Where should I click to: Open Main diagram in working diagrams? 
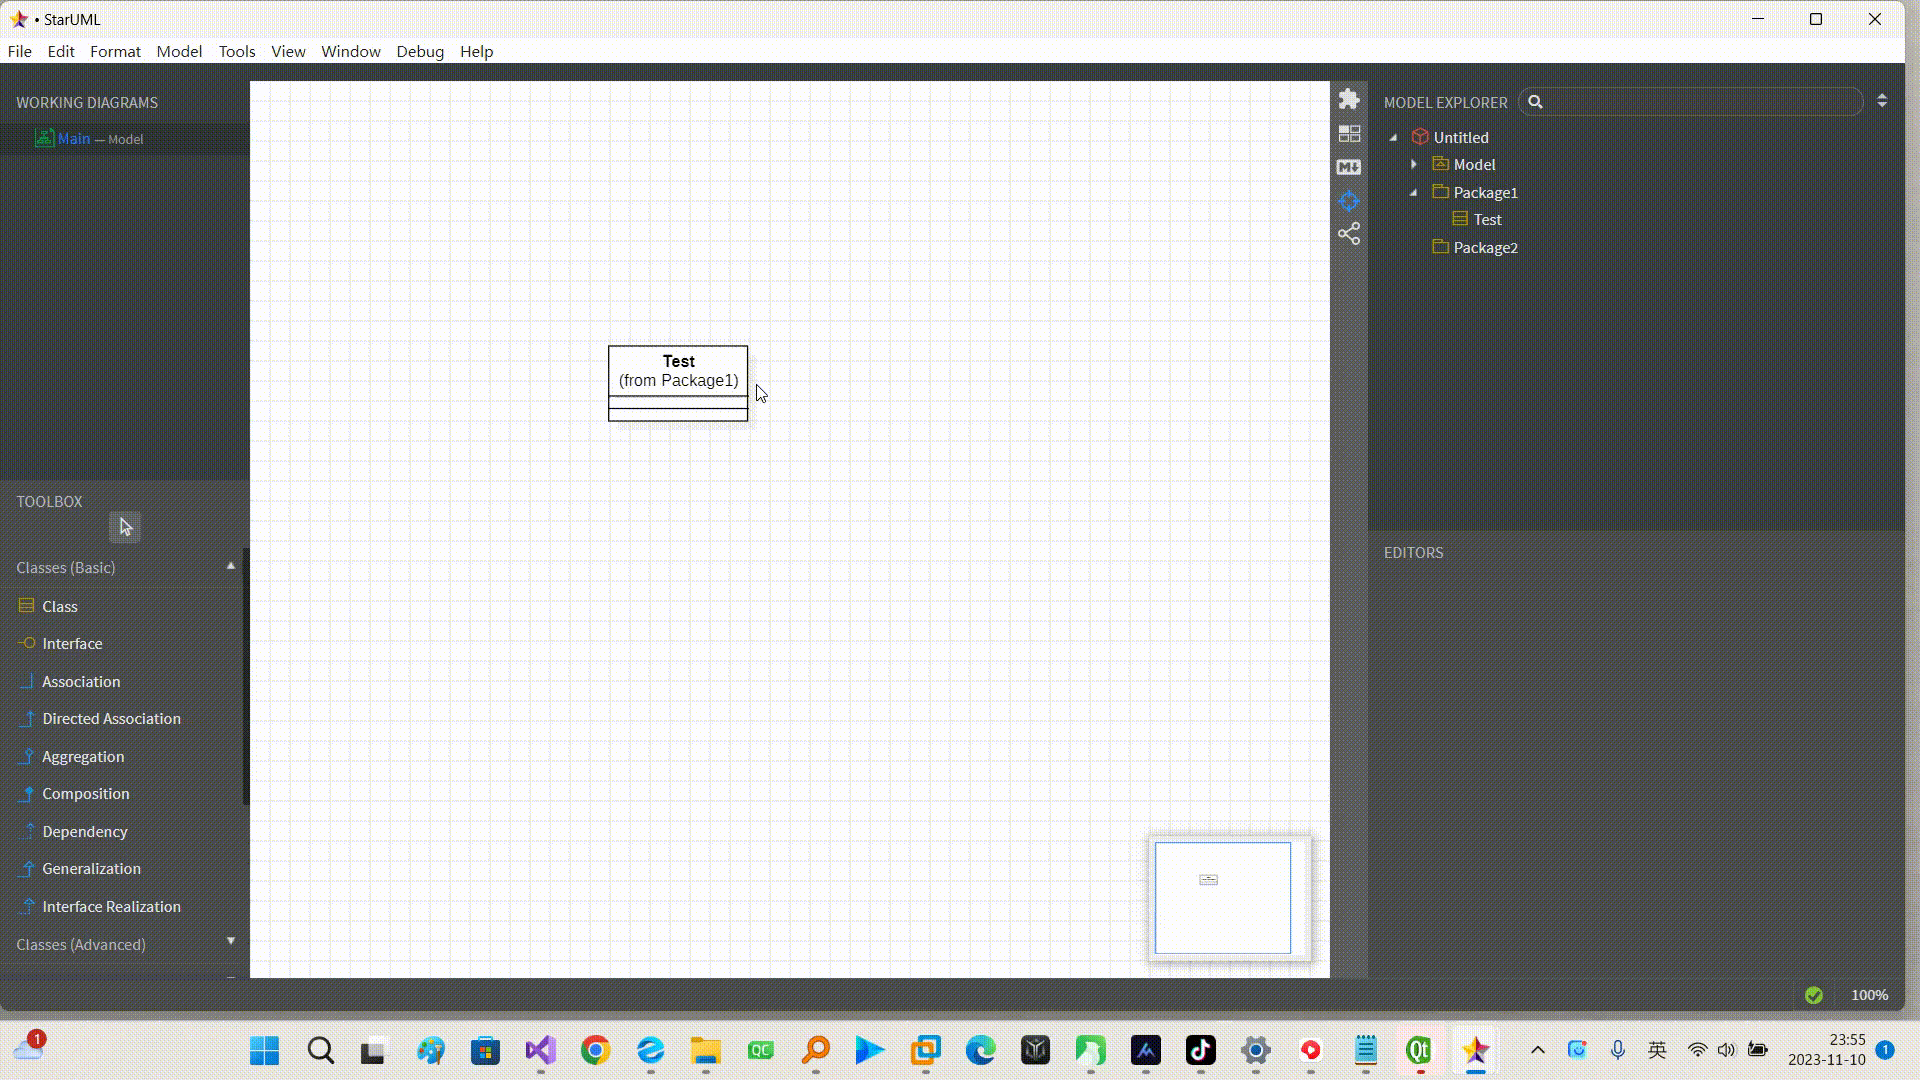(x=75, y=139)
